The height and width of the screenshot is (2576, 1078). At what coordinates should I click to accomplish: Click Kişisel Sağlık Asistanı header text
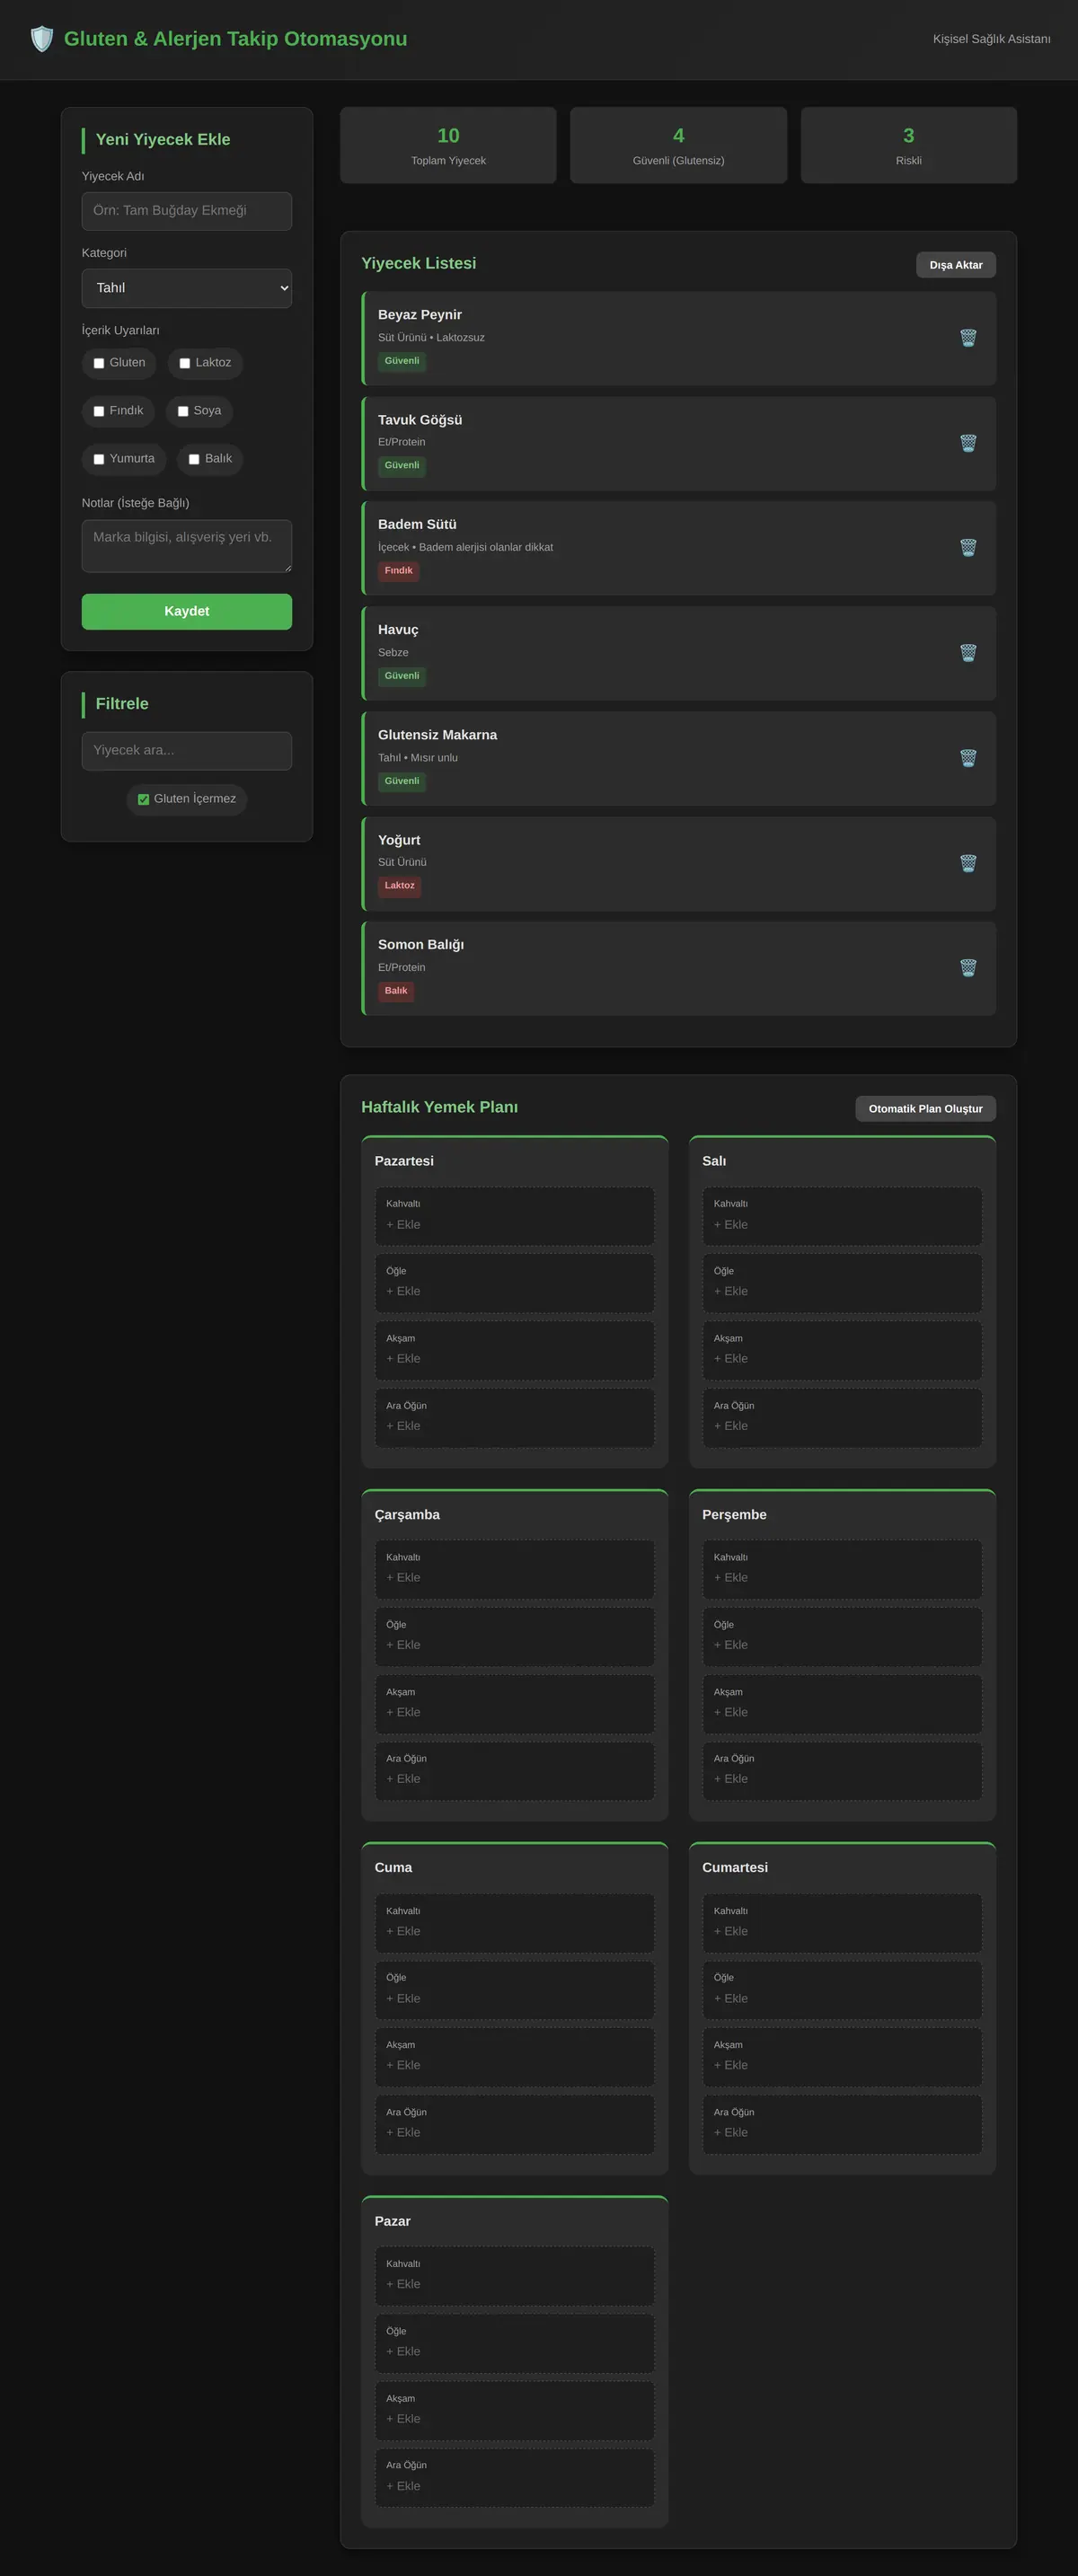point(991,39)
